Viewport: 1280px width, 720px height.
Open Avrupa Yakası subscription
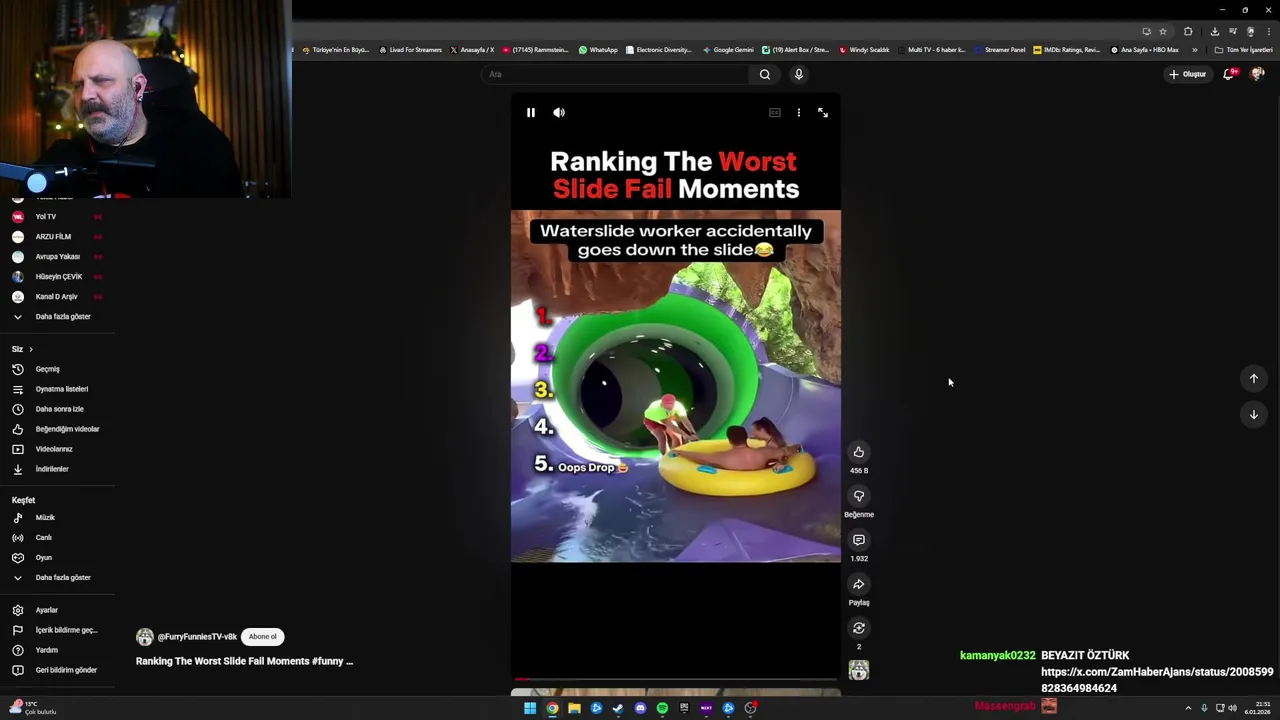pyautogui.click(x=57, y=256)
